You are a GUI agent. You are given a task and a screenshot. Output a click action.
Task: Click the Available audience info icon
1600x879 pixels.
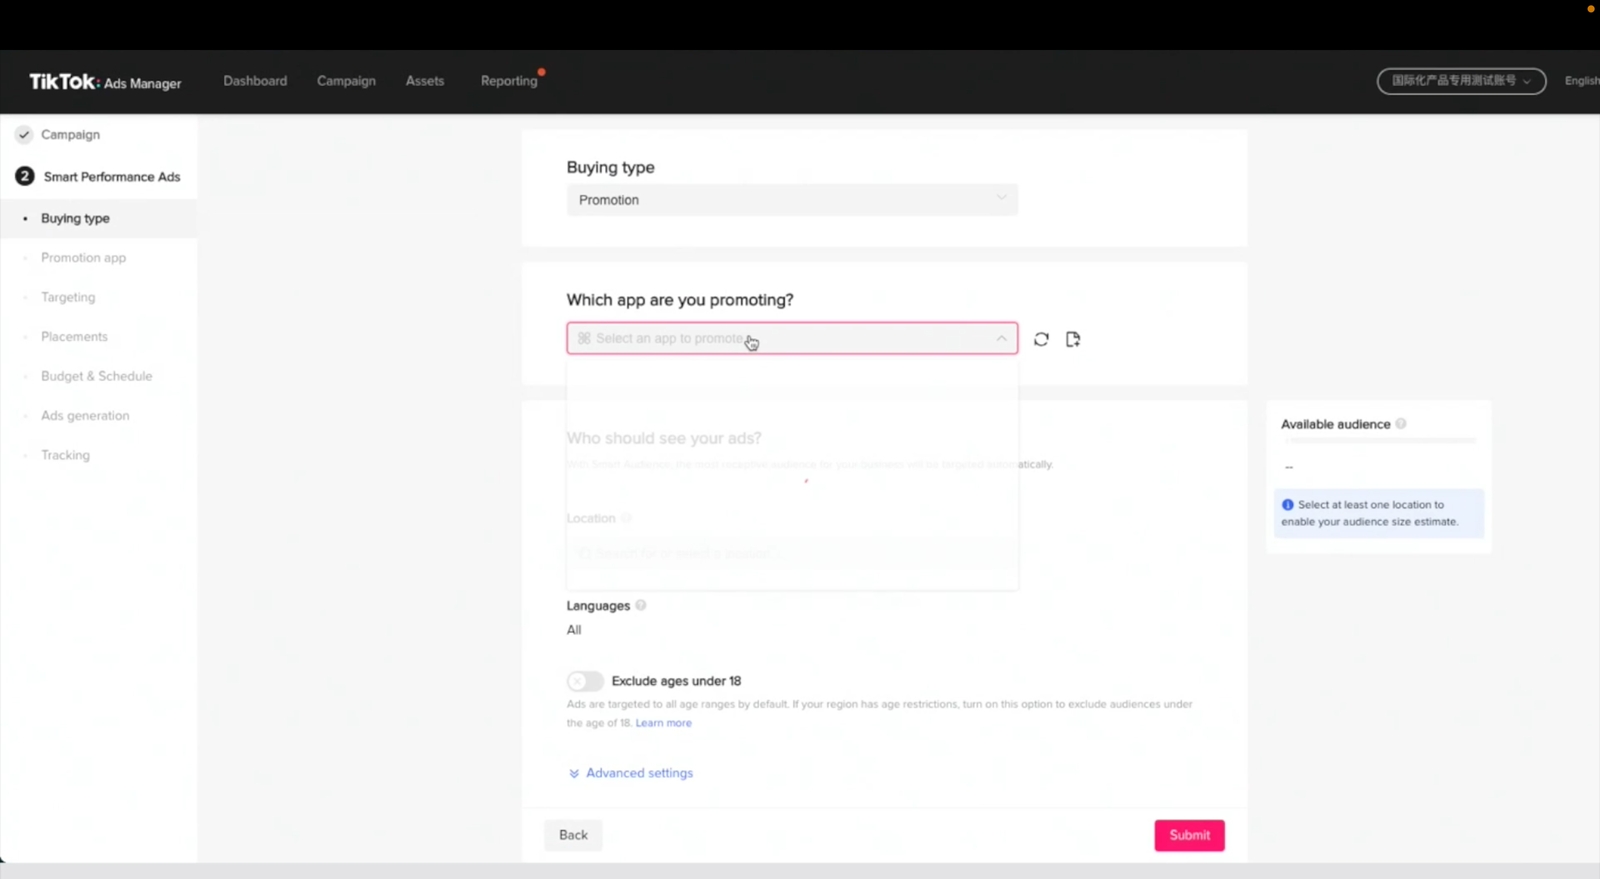(x=1401, y=424)
